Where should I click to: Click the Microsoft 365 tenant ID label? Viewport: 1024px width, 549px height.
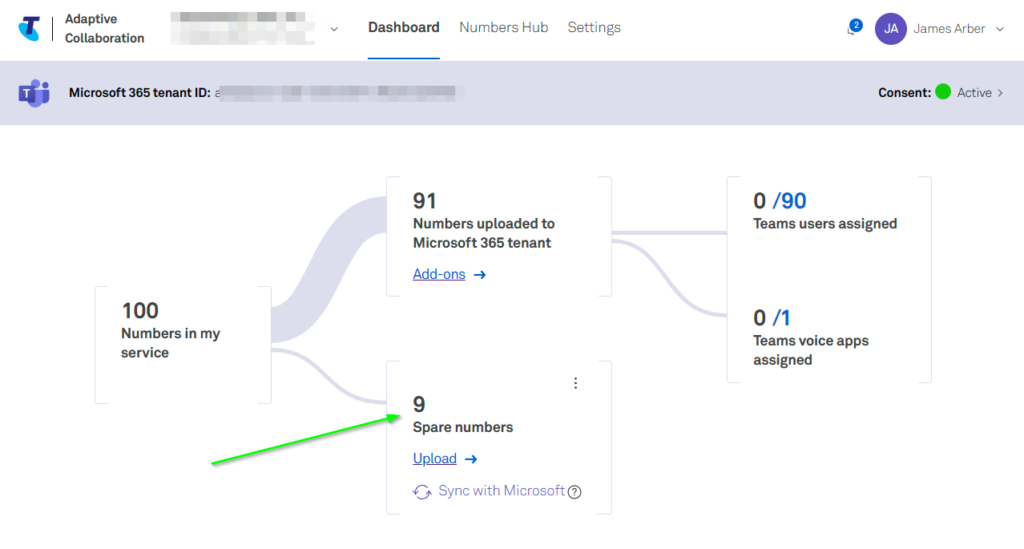[x=140, y=93]
